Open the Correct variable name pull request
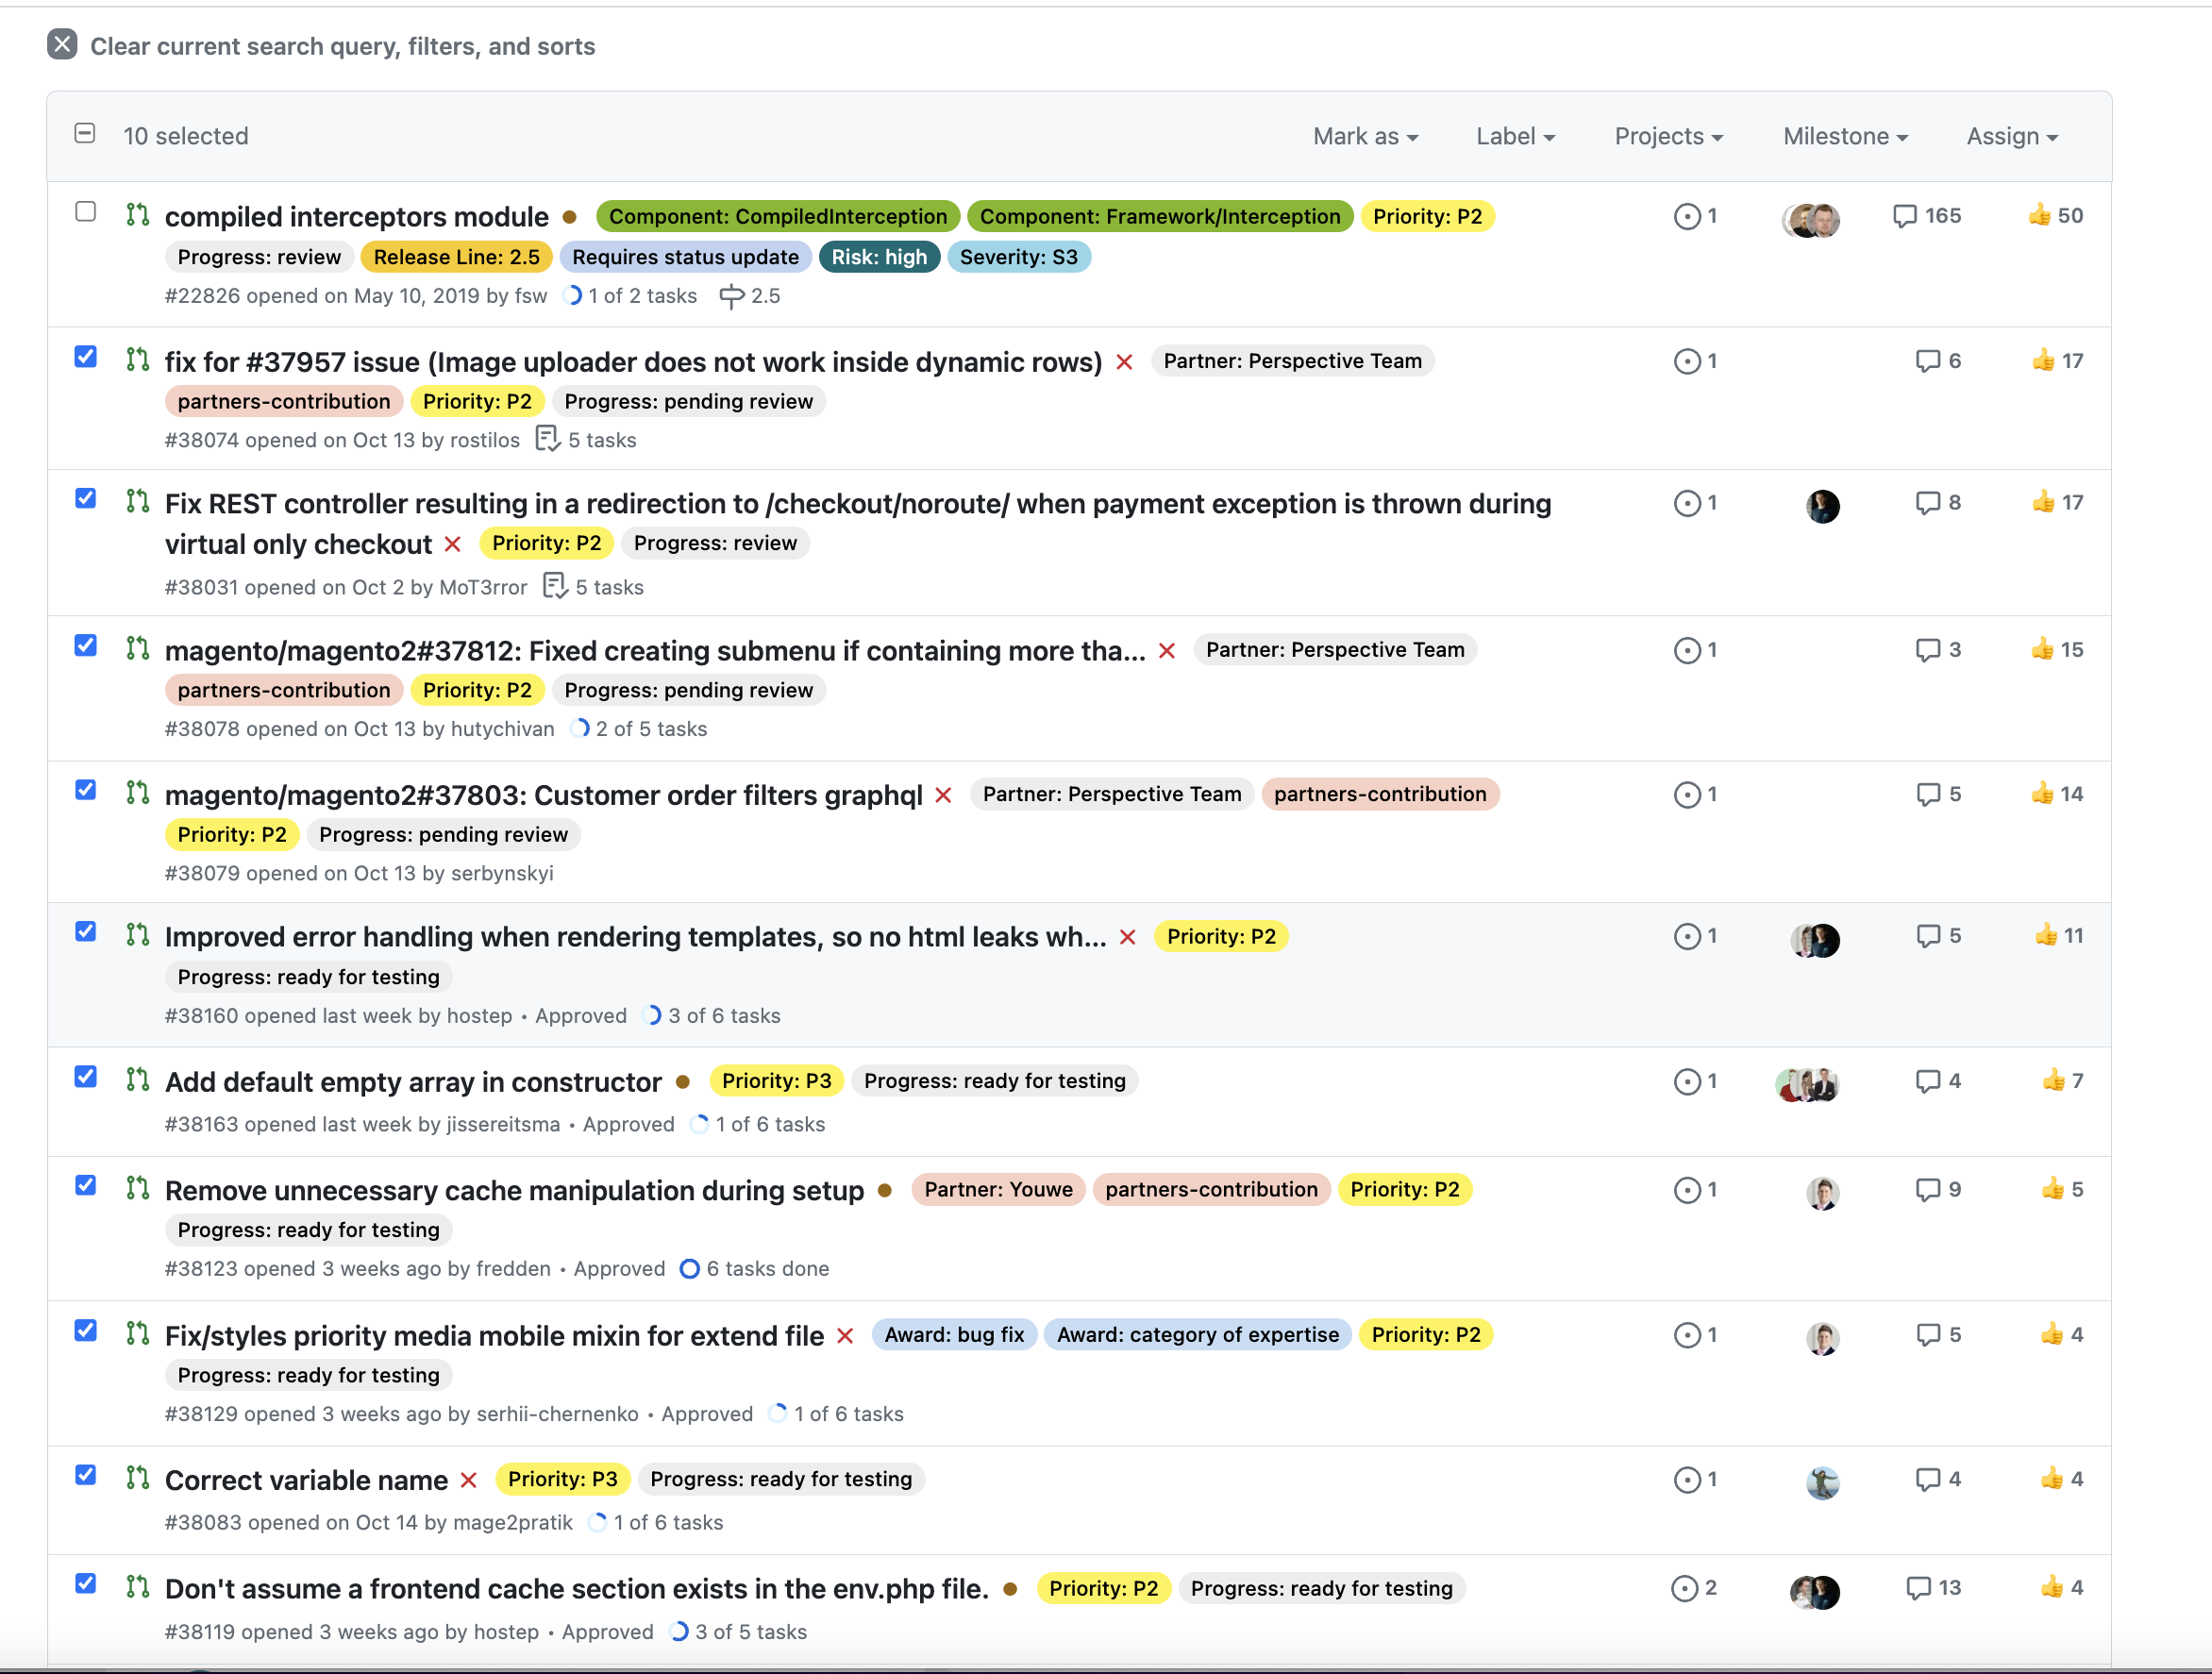Screen dimensions: 2212x1674 click(306, 1480)
